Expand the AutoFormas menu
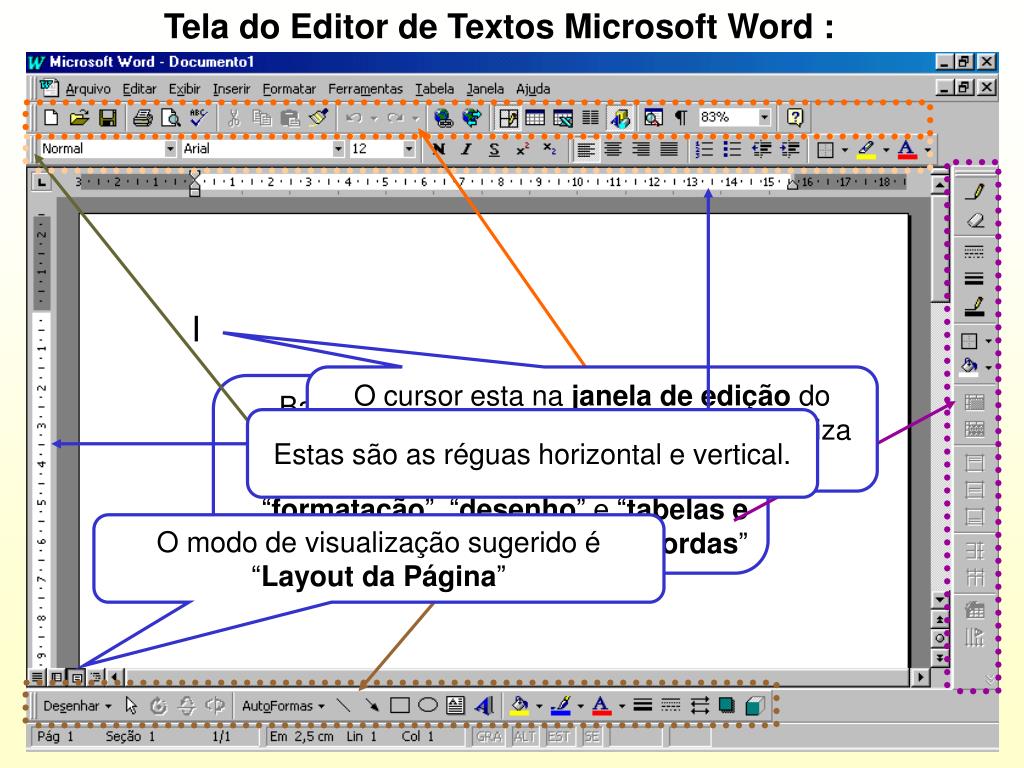1024x768 pixels. (x=283, y=706)
